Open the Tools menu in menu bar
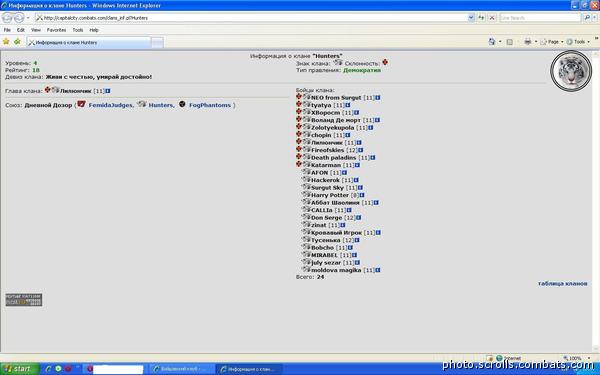The image size is (600, 375). coord(78,30)
